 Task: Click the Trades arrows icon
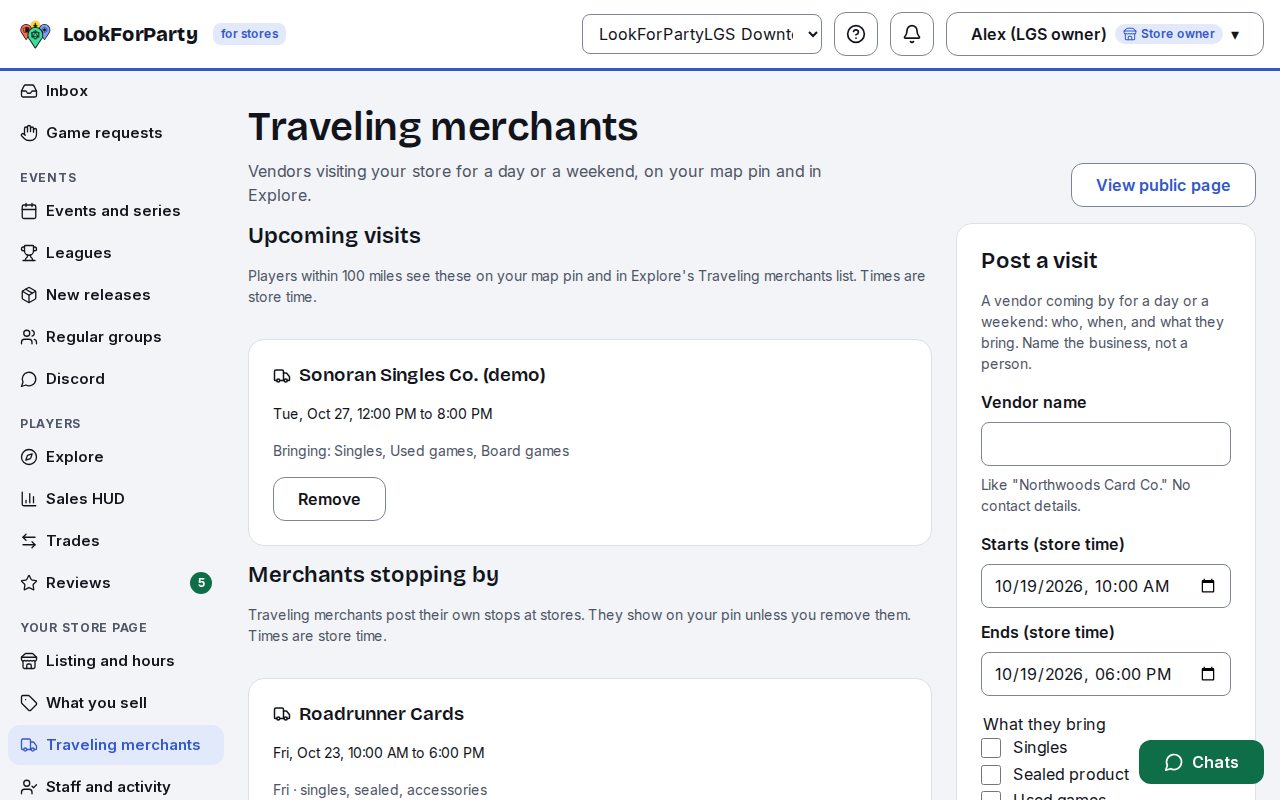tap(29, 541)
